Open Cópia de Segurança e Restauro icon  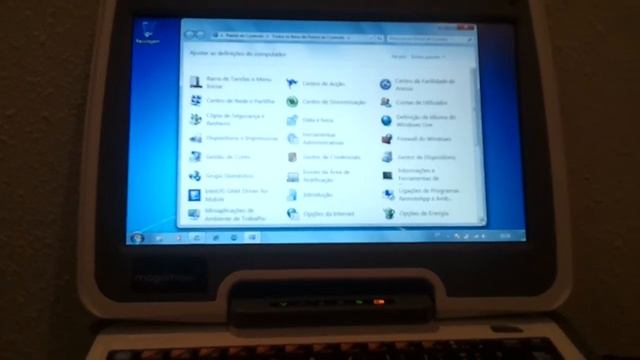(x=196, y=119)
